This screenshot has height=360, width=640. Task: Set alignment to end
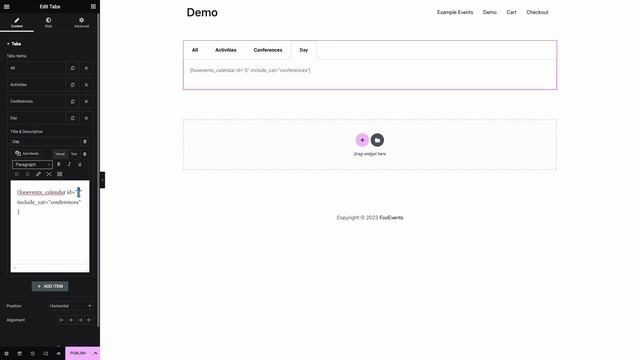80,320
